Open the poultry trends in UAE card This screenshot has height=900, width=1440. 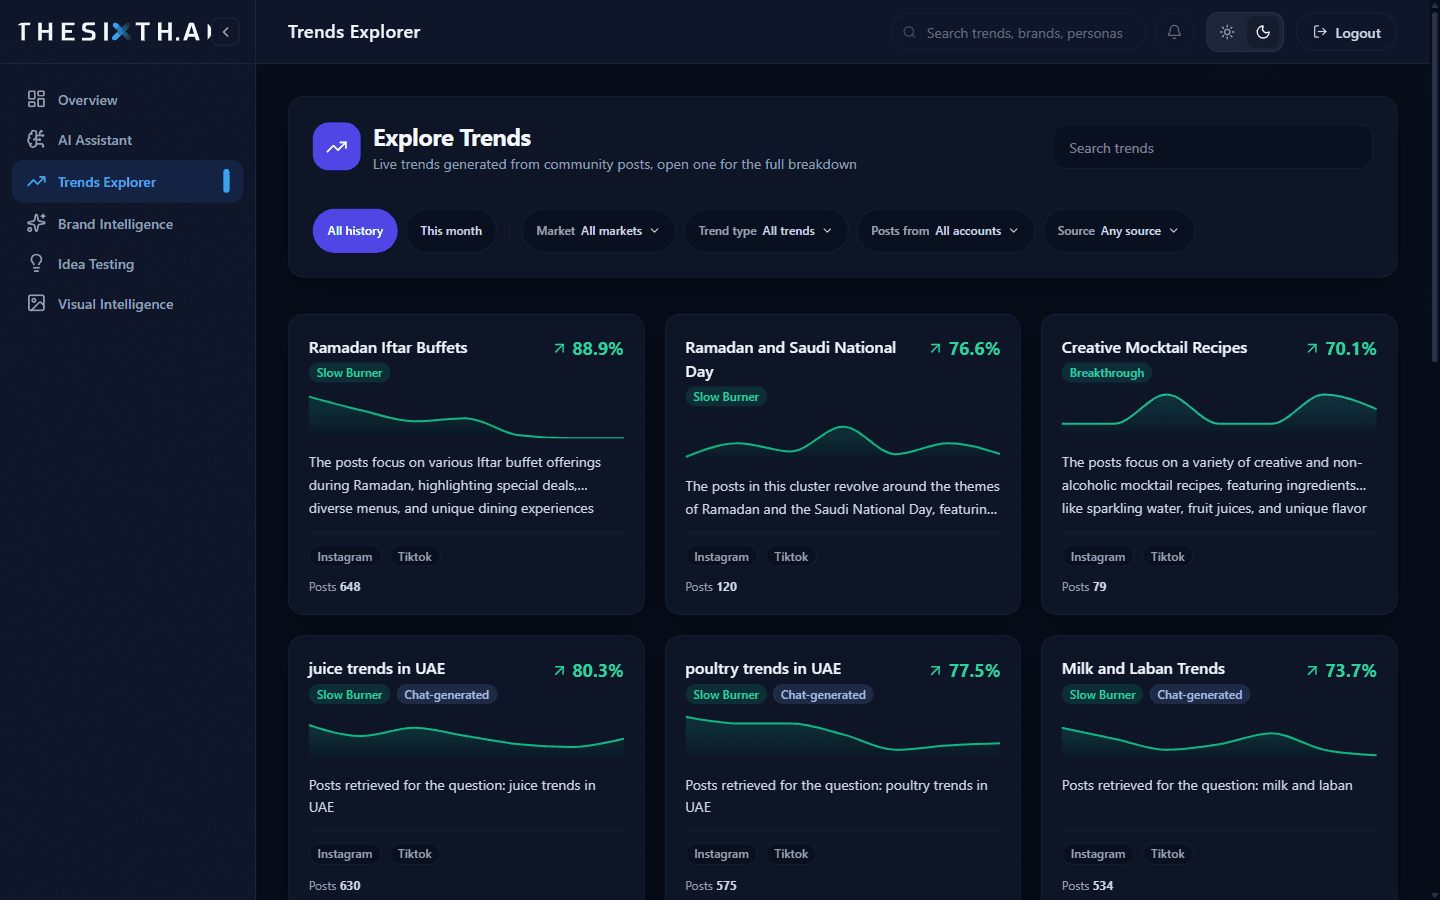point(842,768)
